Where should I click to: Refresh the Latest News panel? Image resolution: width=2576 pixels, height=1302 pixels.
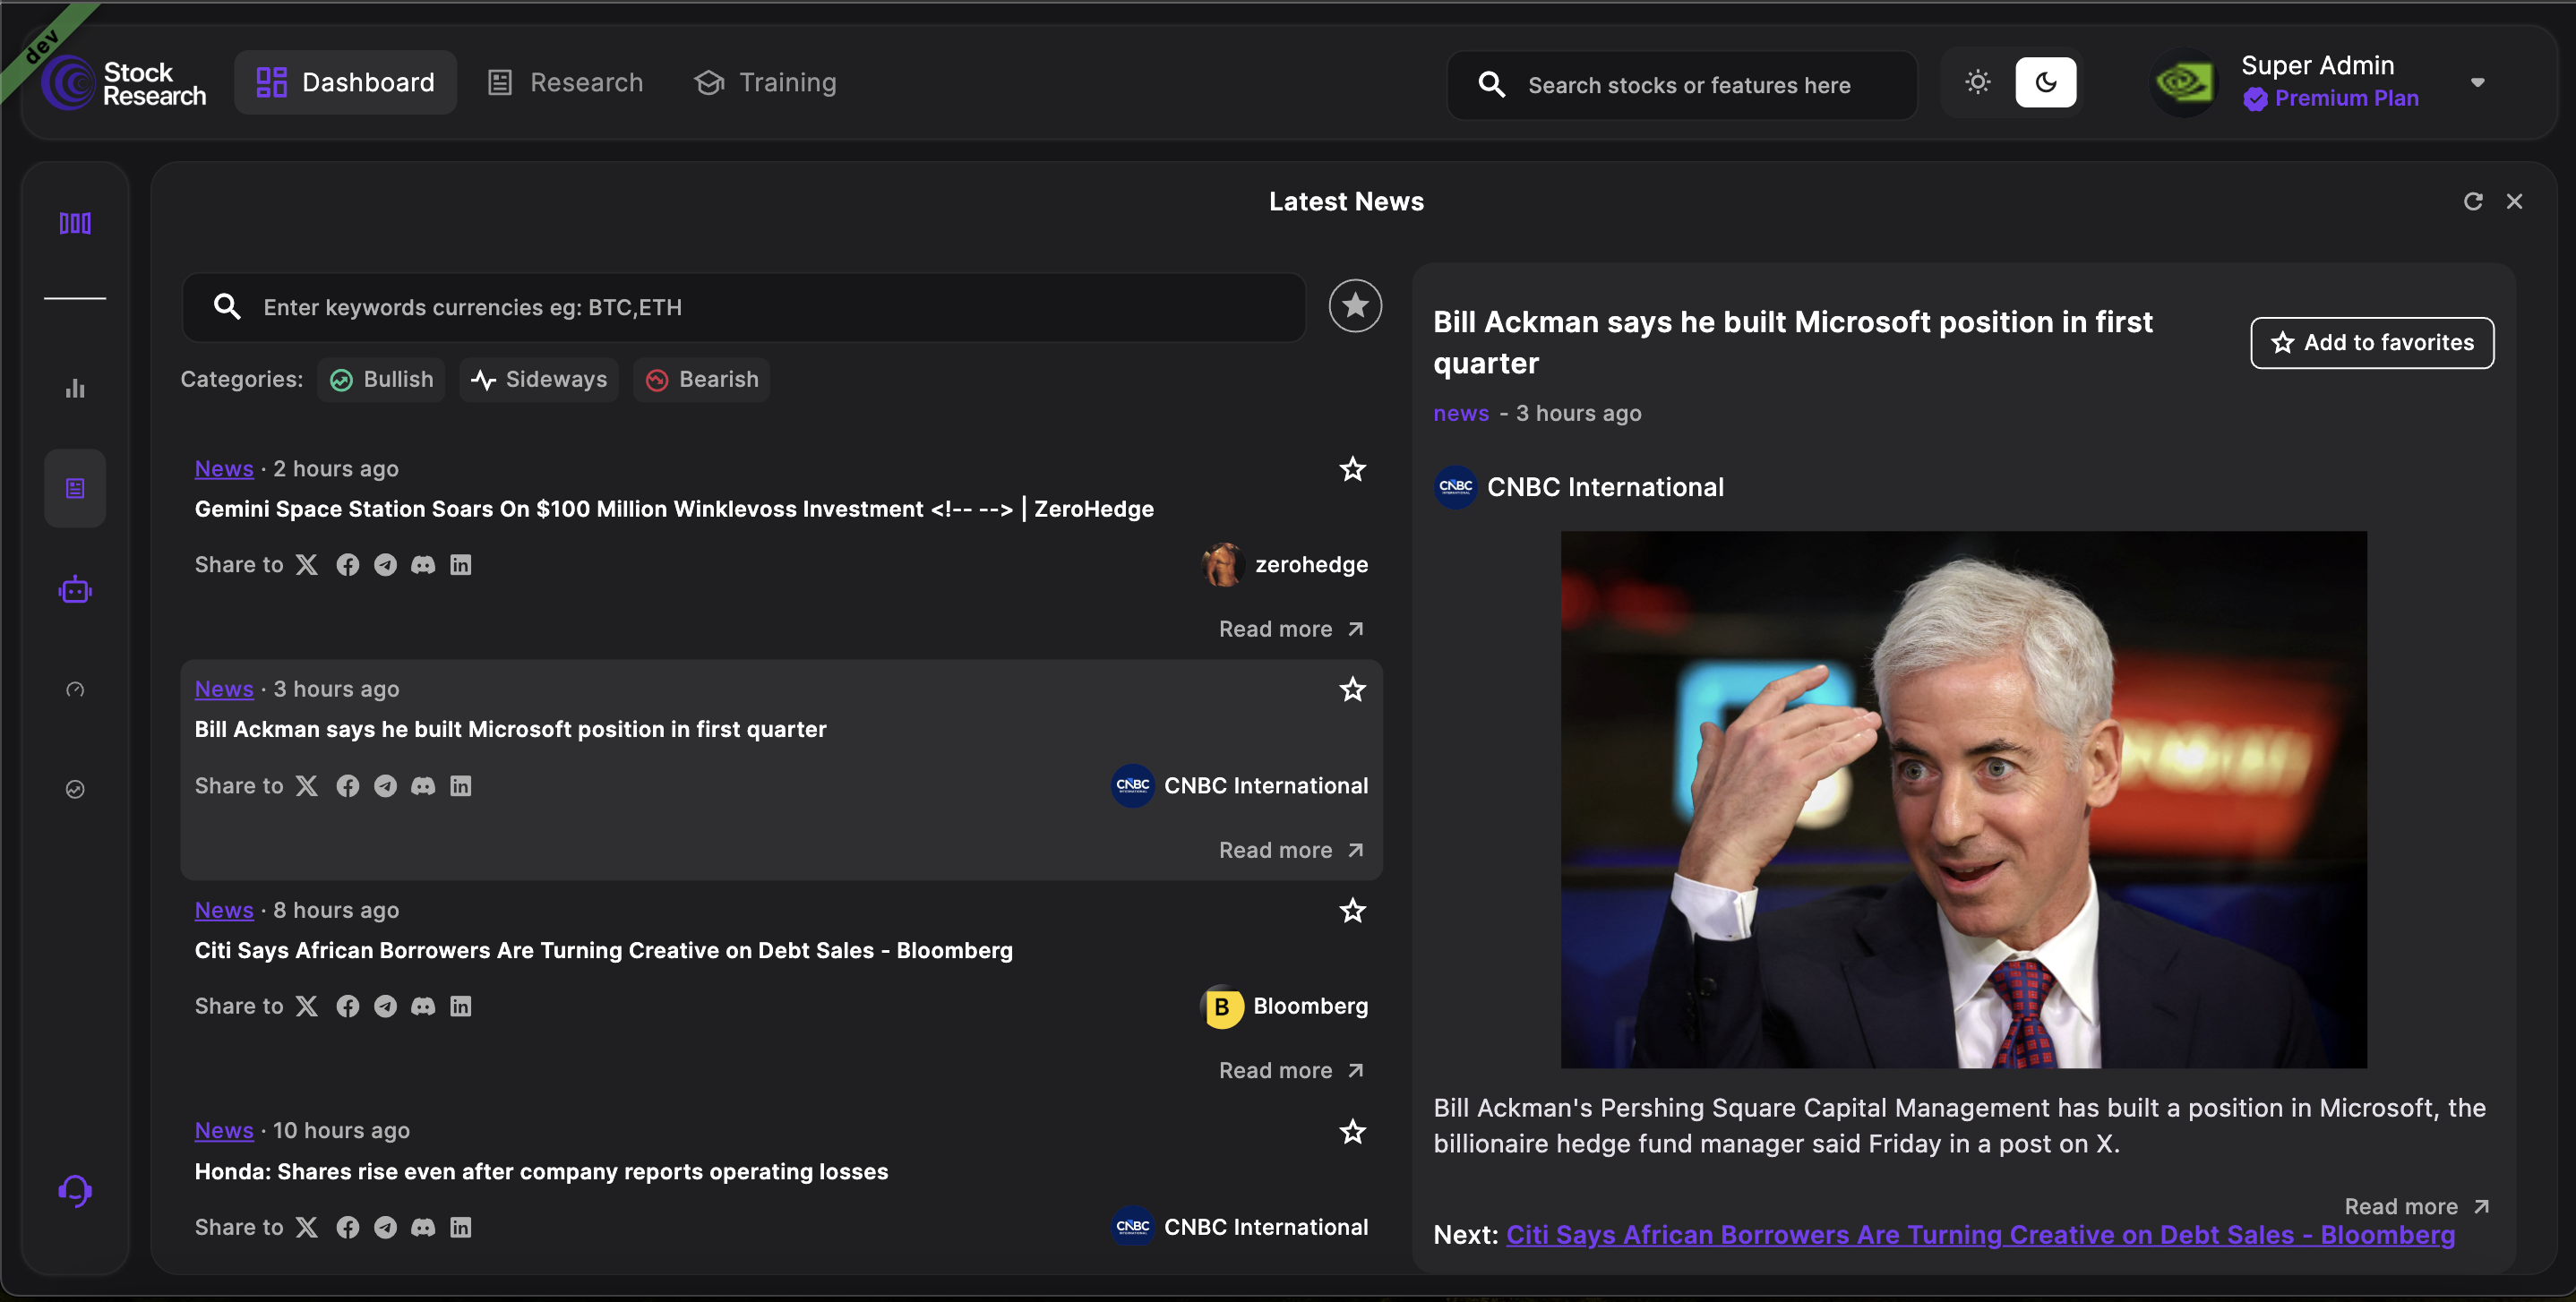click(2473, 202)
